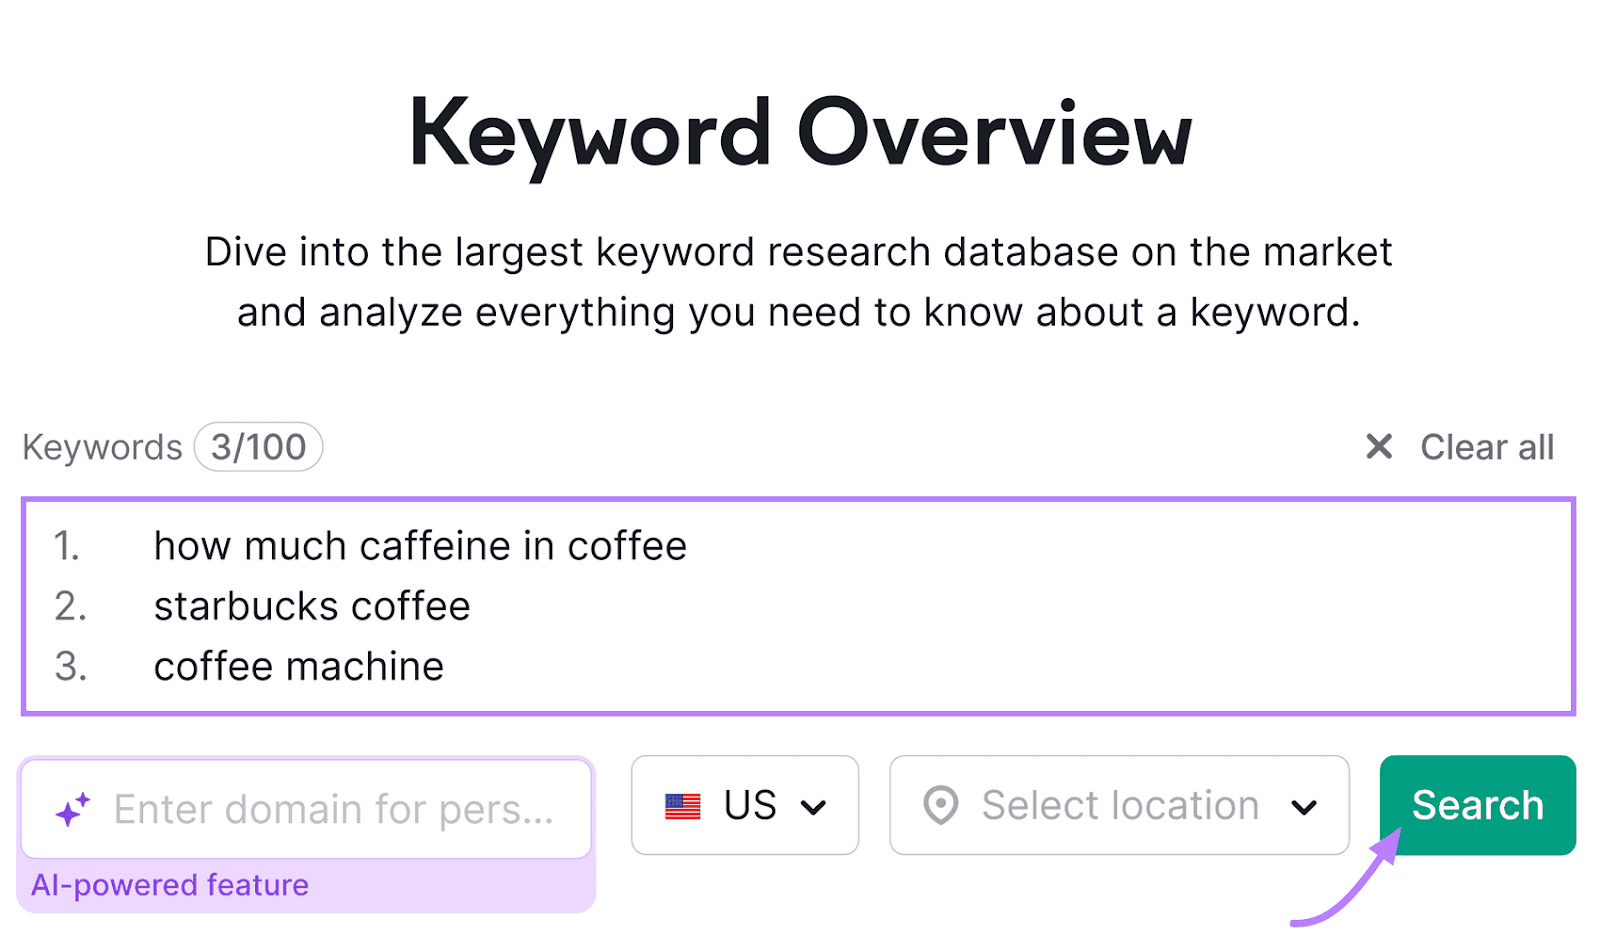The width and height of the screenshot is (1600, 951).
Task: Click the chevron beside the US flag
Action: [817, 806]
